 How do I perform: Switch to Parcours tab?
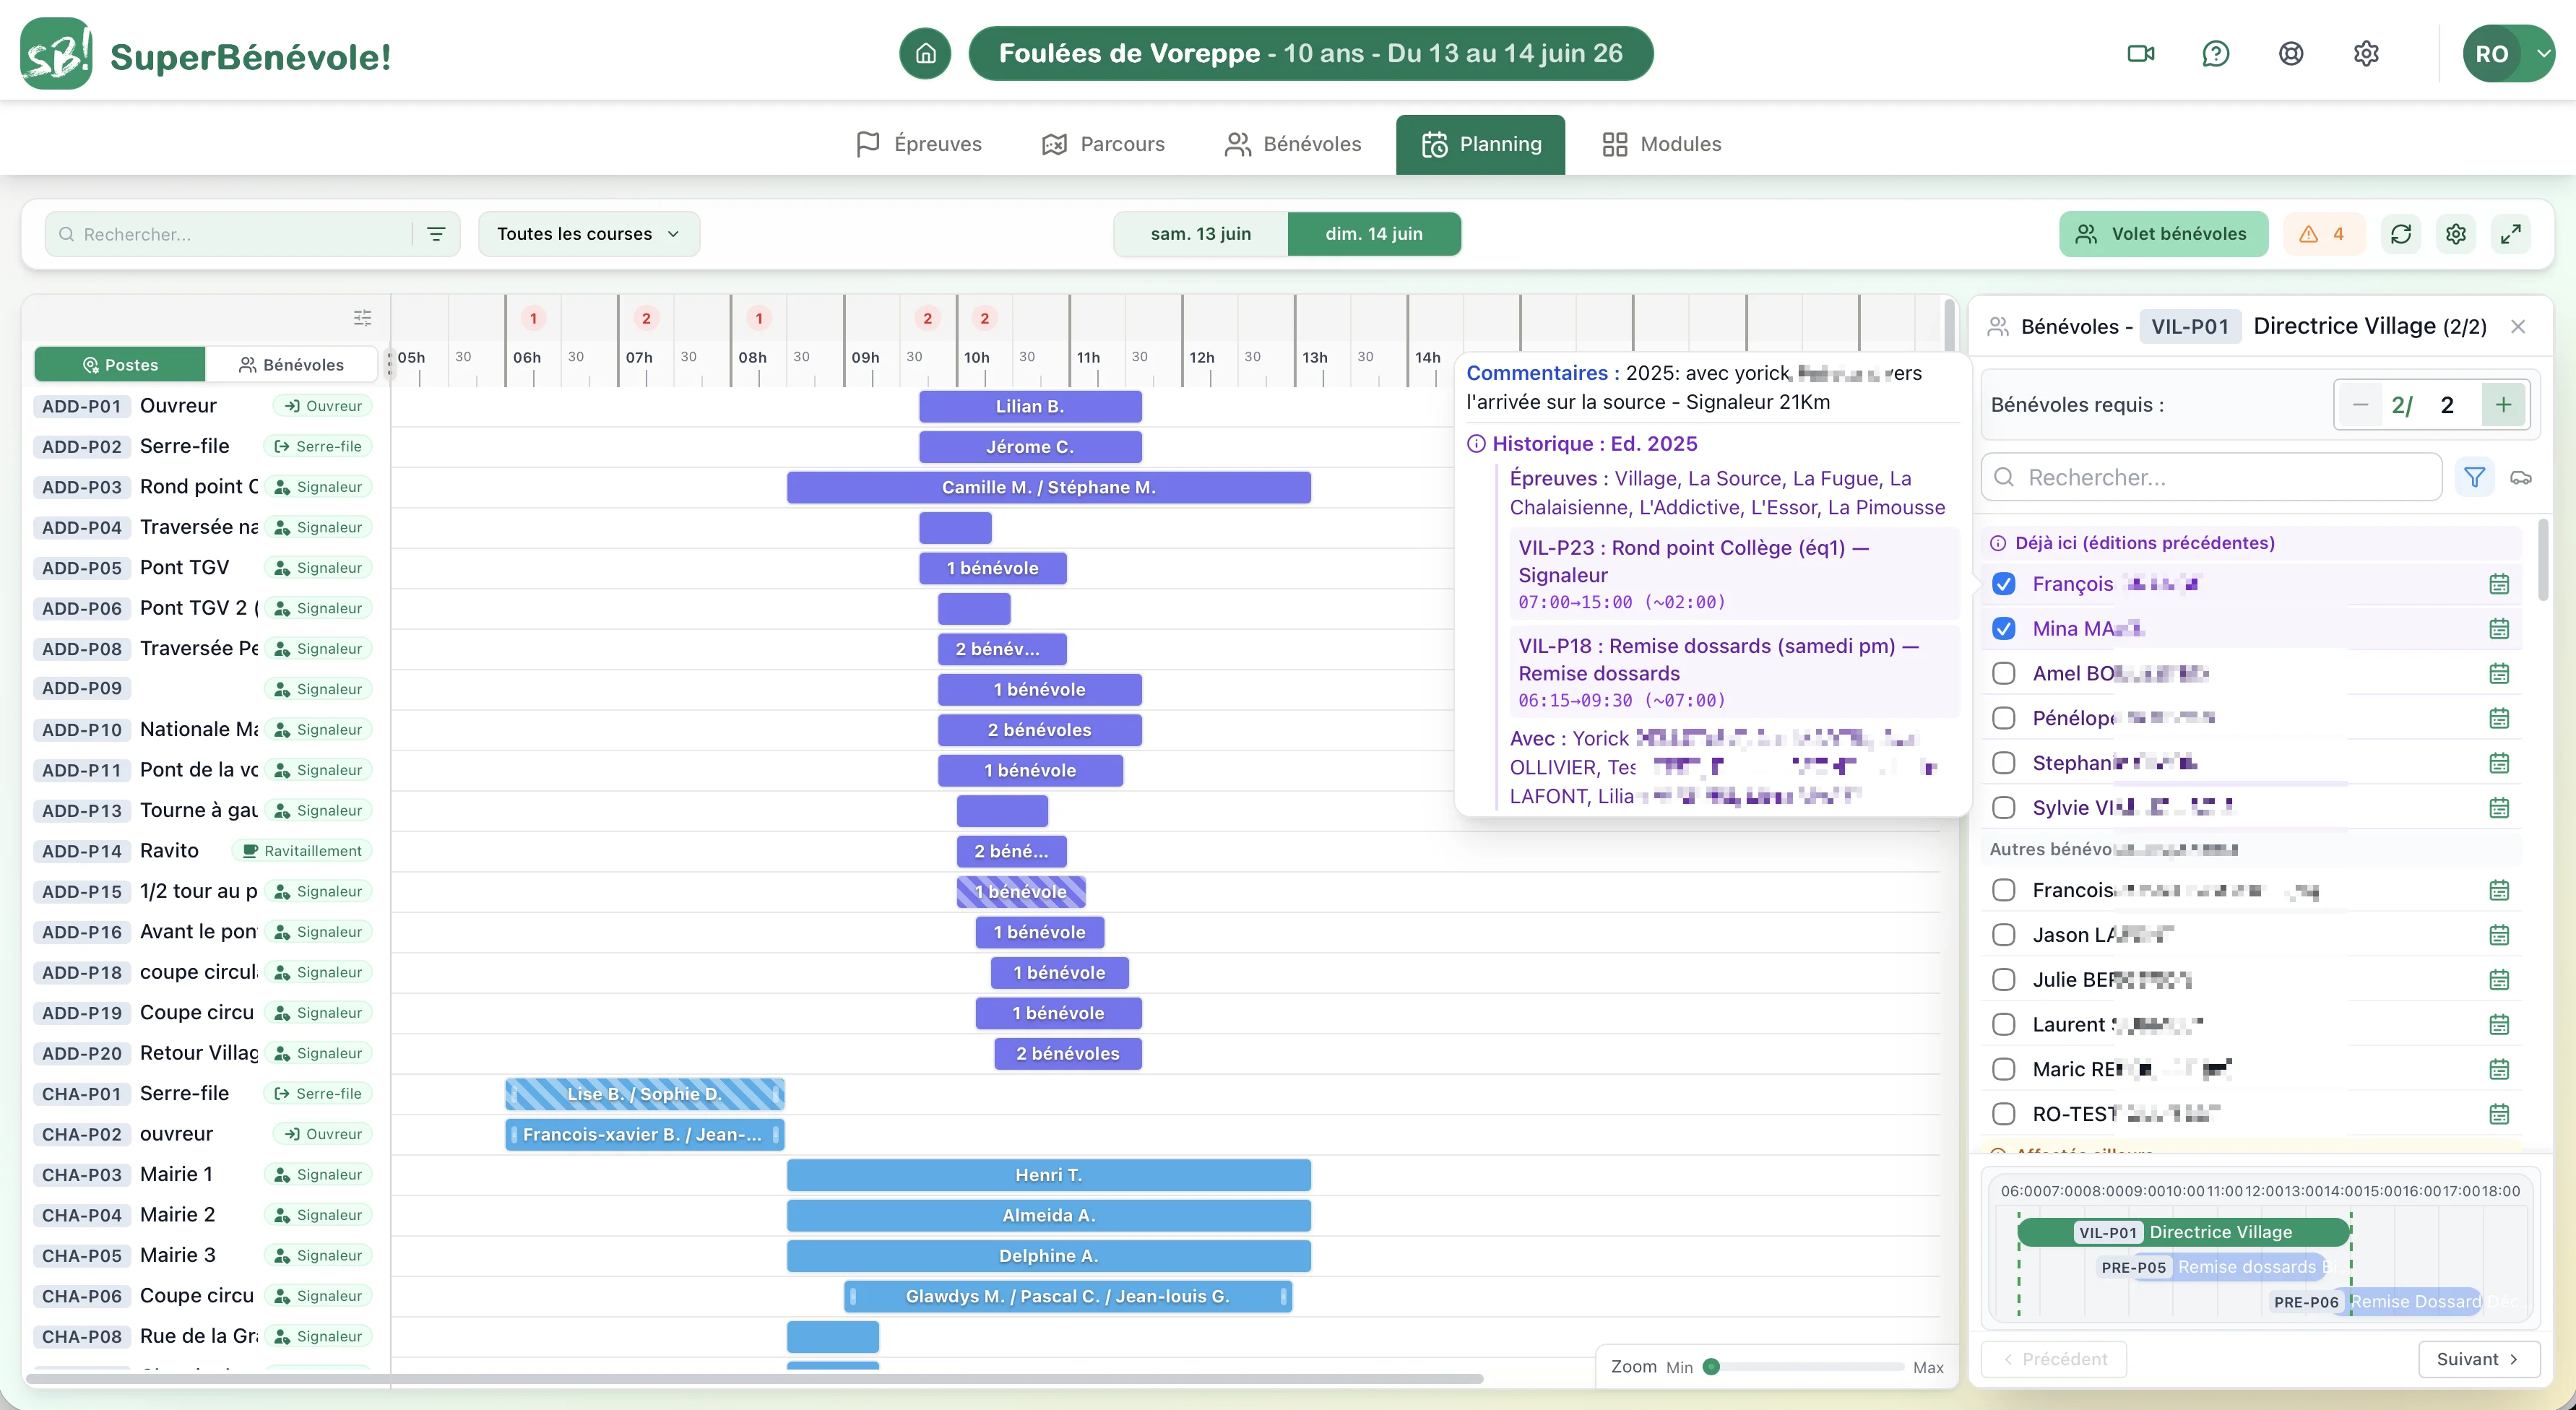1103,144
